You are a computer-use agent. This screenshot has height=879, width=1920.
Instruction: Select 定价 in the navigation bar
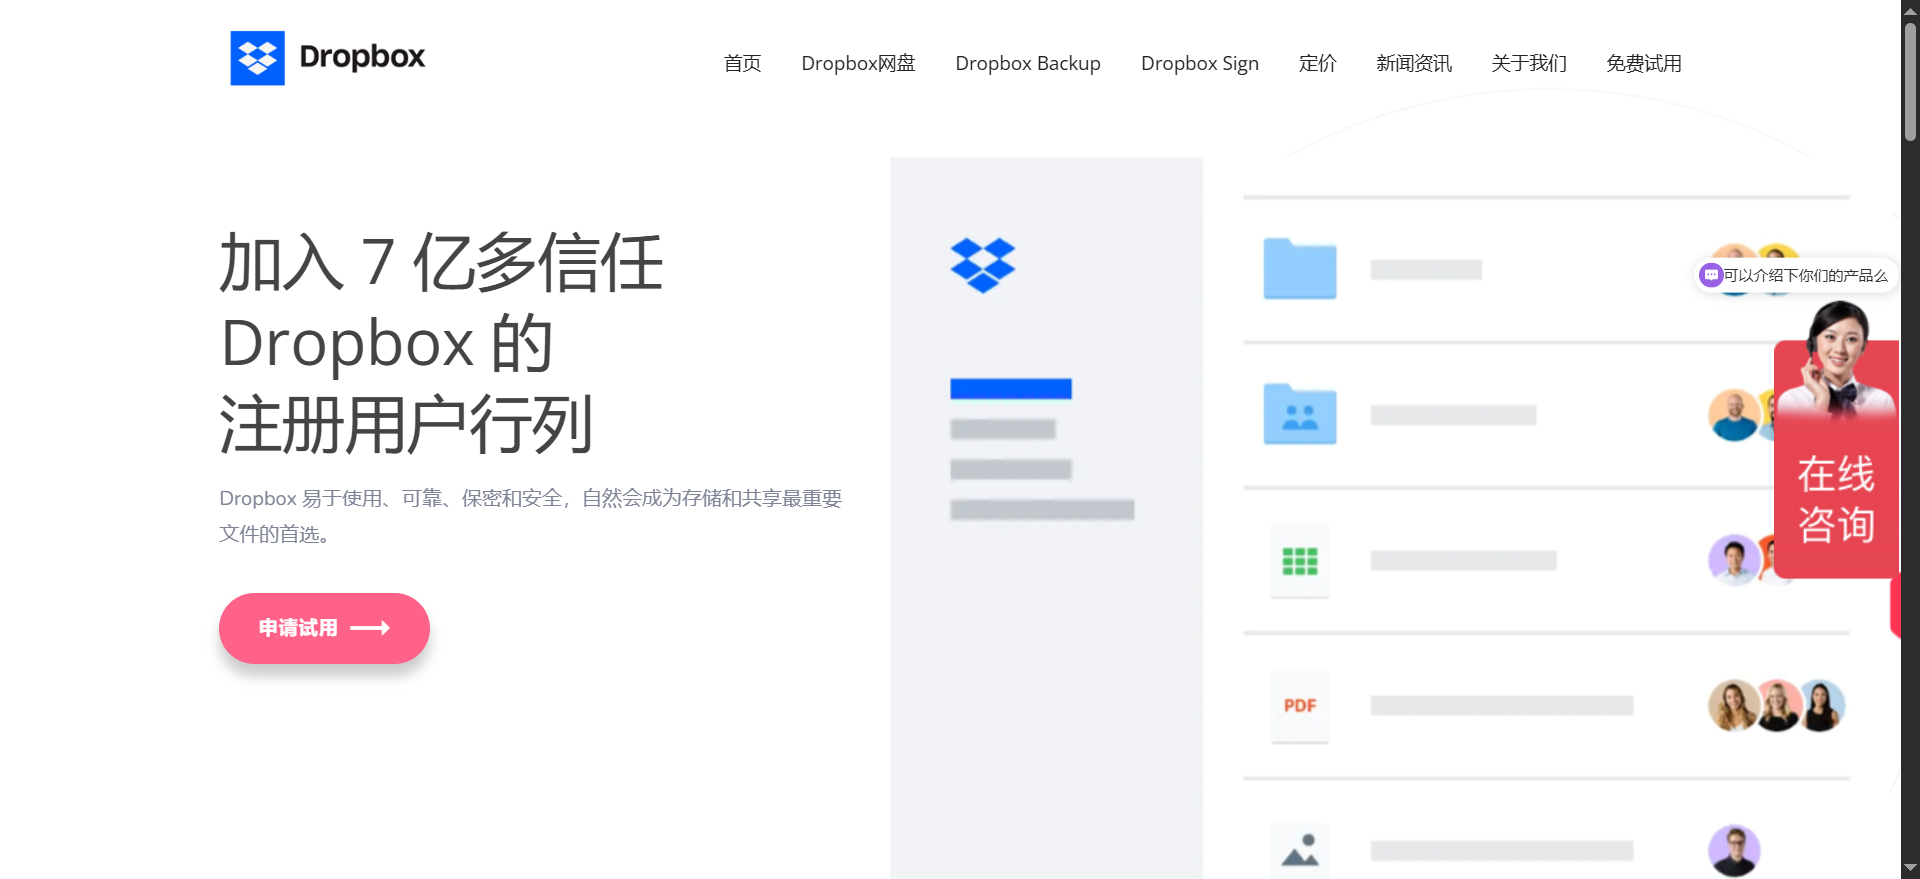tap(1317, 64)
